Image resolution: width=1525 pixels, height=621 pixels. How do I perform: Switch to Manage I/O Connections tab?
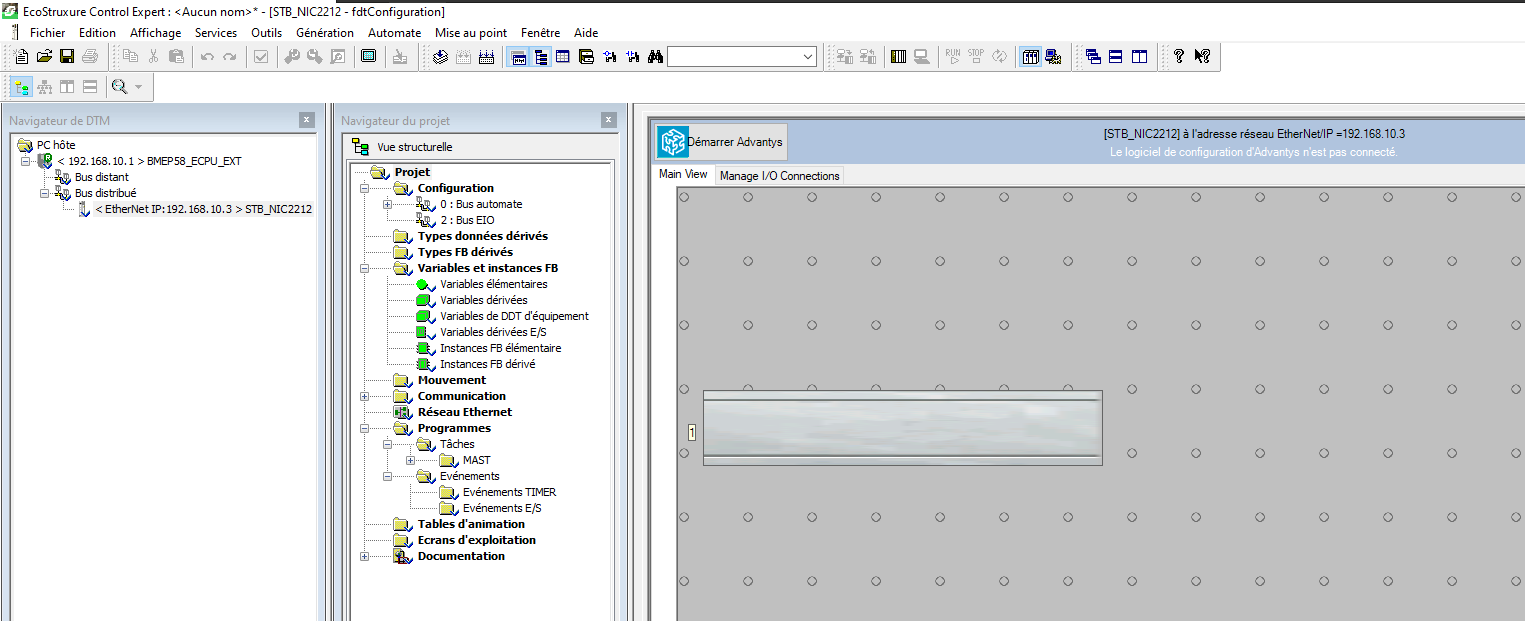coord(780,176)
